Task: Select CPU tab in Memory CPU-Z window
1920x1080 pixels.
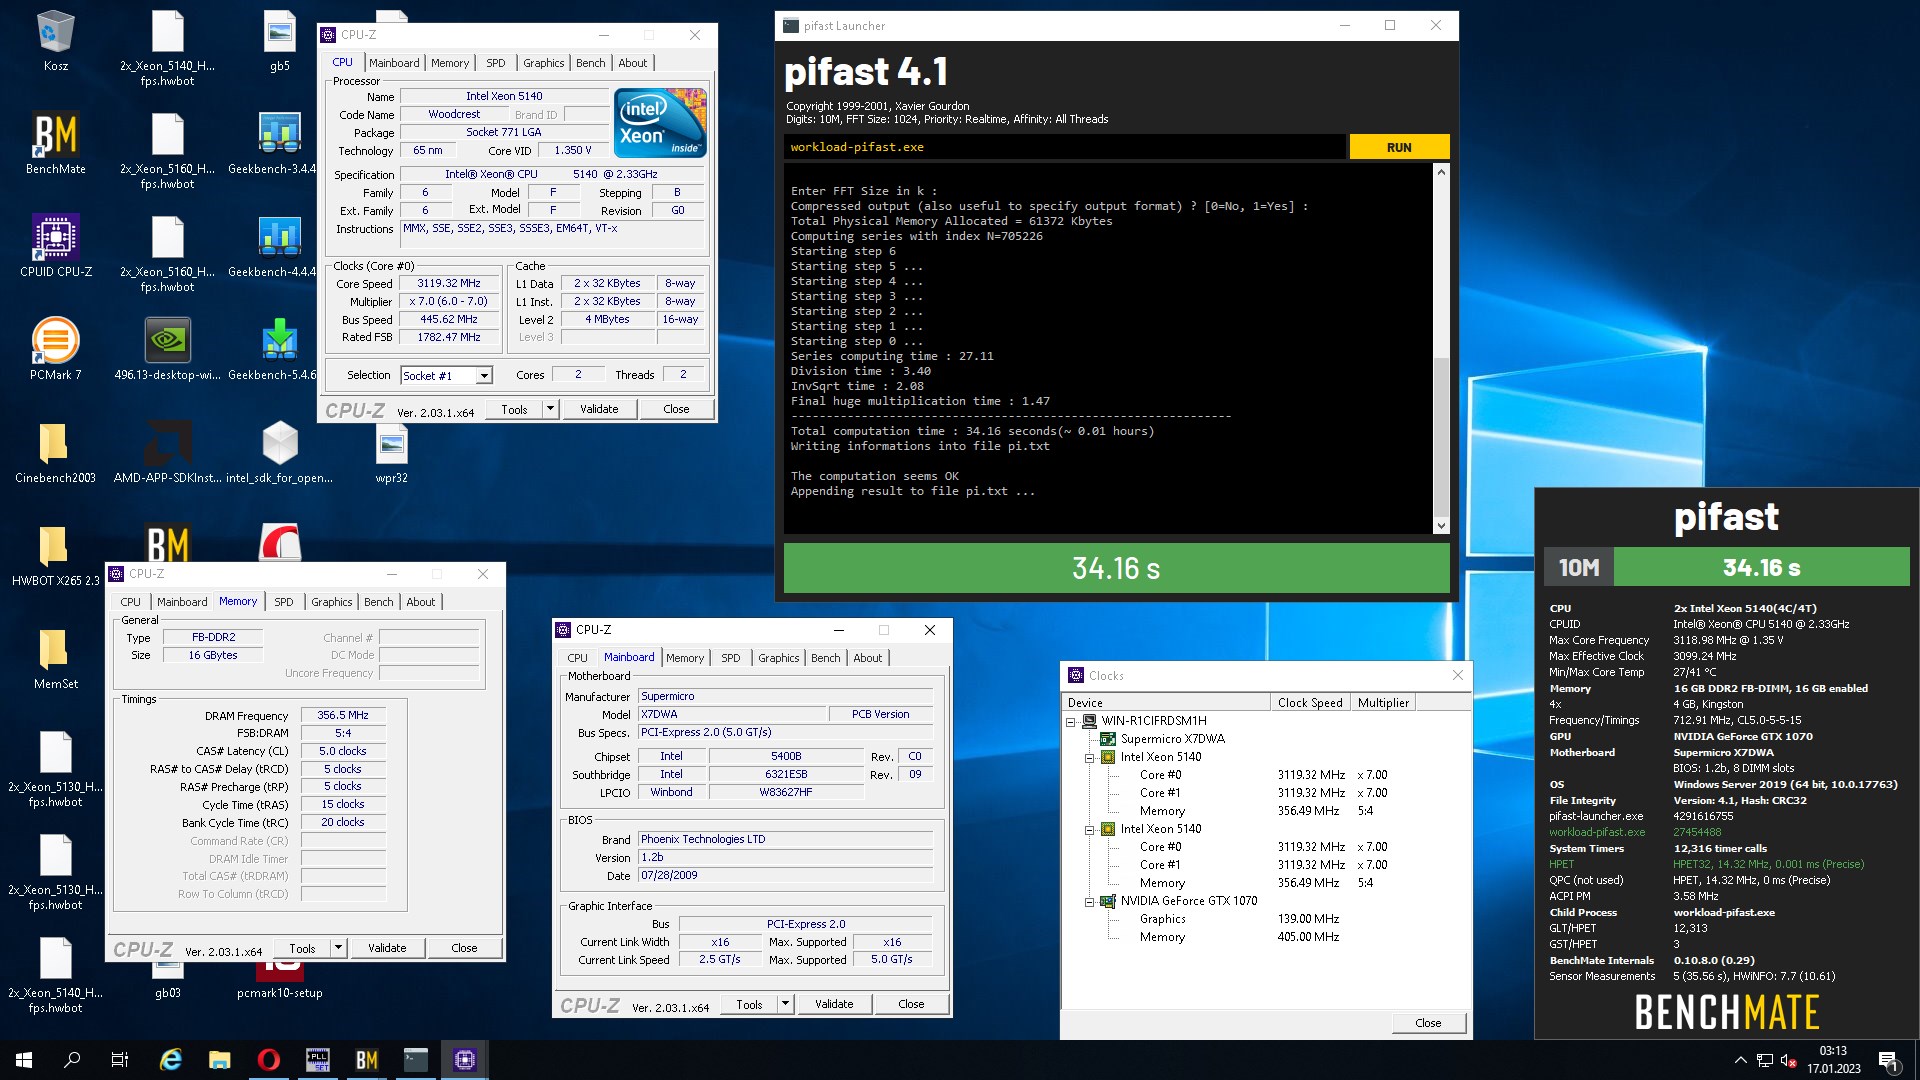Action: (130, 602)
